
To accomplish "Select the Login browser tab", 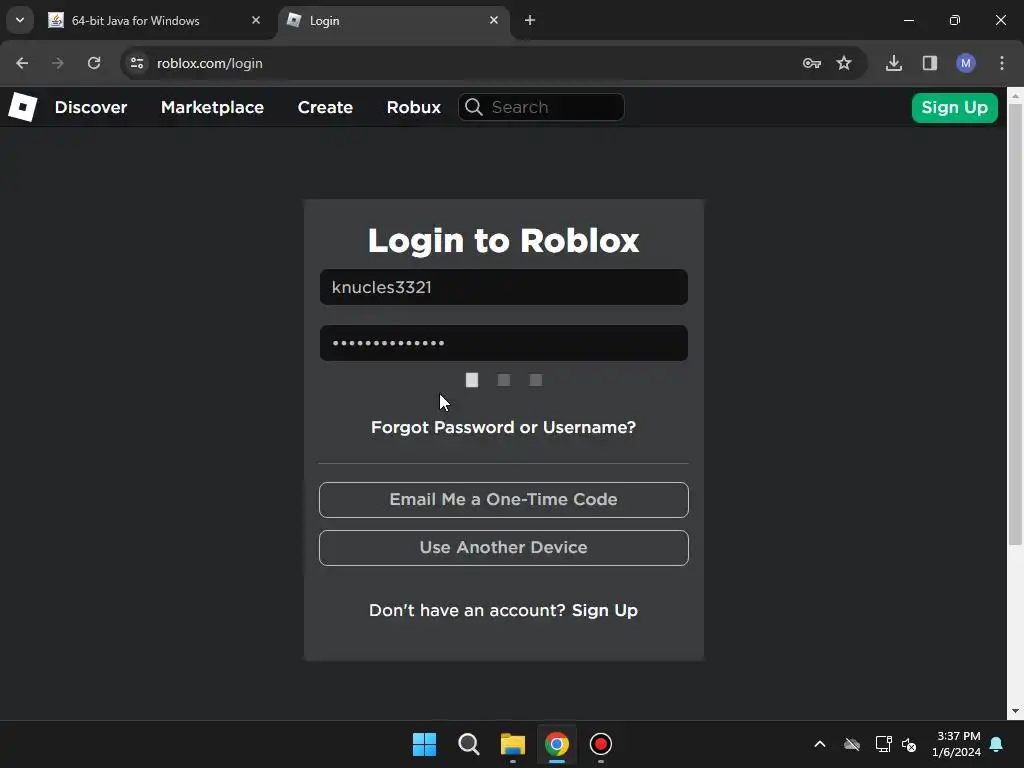I will click(395, 20).
